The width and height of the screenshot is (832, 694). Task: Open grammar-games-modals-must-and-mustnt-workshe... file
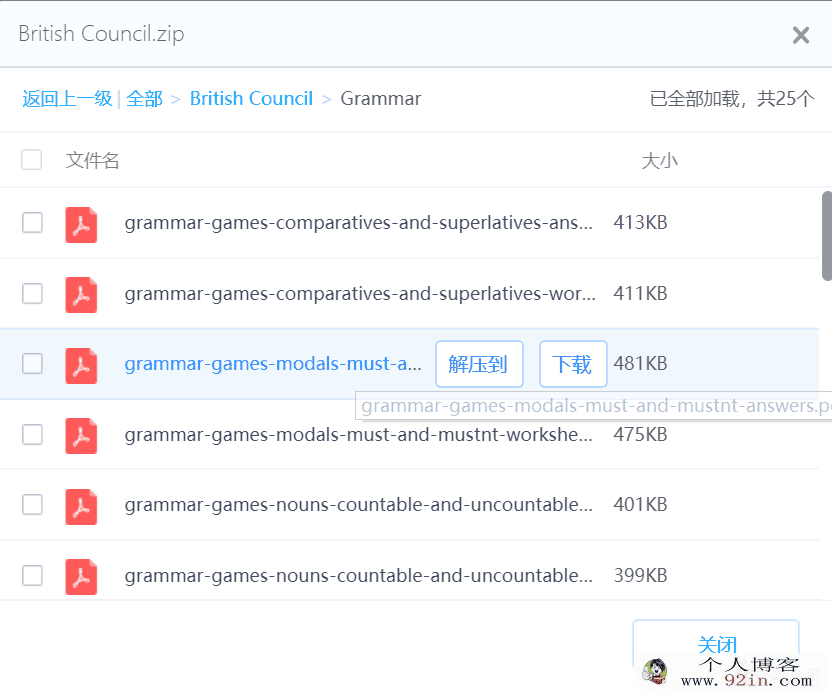coord(359,435)
